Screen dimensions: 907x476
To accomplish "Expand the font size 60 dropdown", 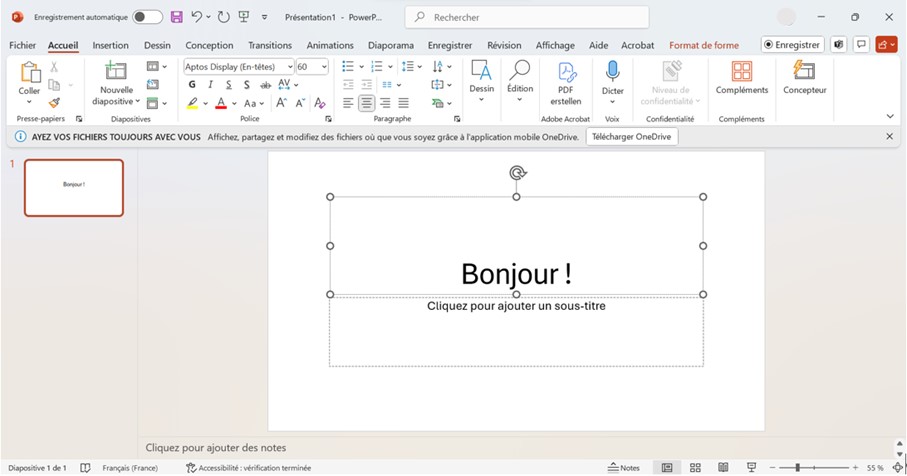I will point(324,67).
